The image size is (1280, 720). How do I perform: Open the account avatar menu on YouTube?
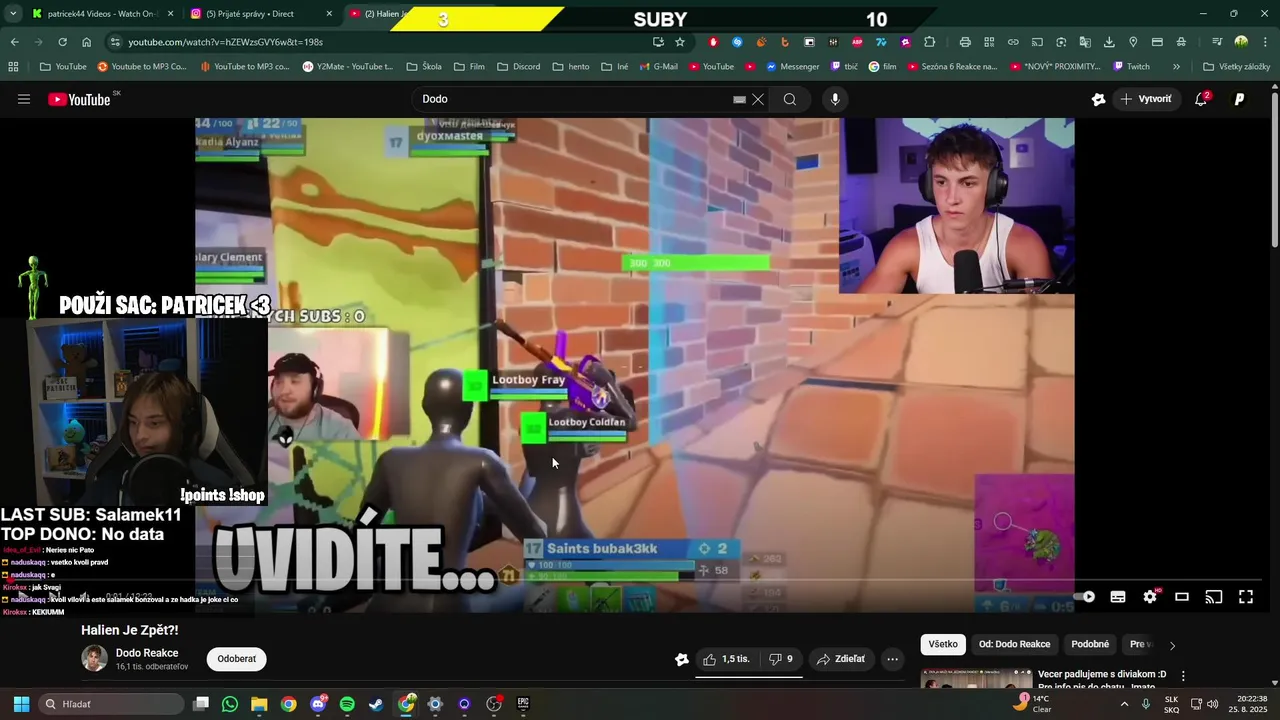pyautogui.click(x=1240, y=99)
